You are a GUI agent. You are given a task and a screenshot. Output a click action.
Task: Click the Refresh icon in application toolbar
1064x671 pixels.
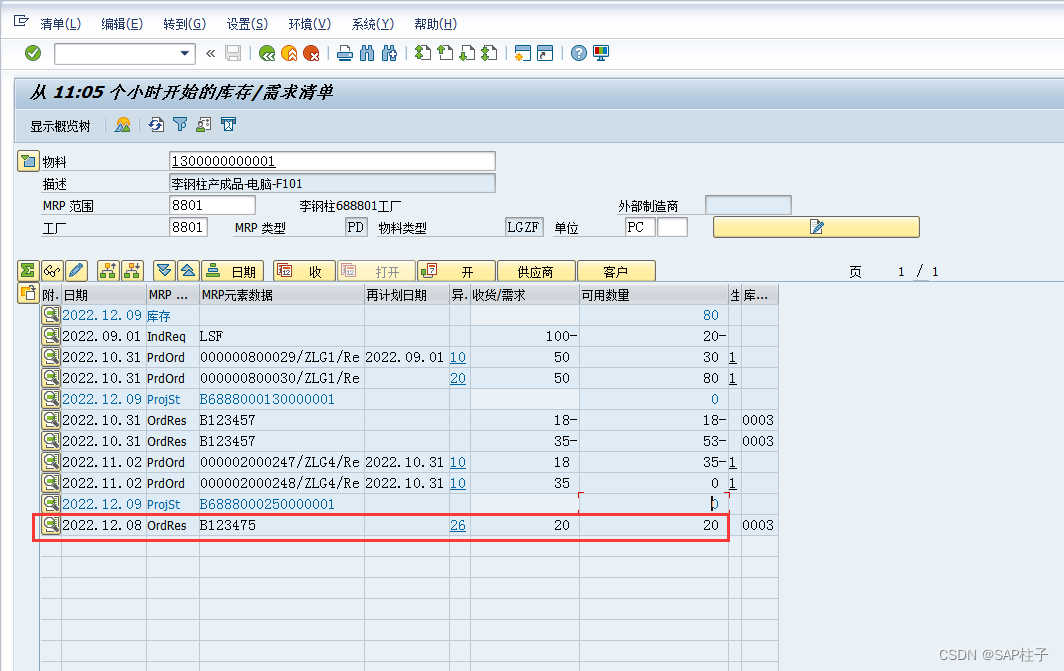pyautogui.click(x=157, y=125)
